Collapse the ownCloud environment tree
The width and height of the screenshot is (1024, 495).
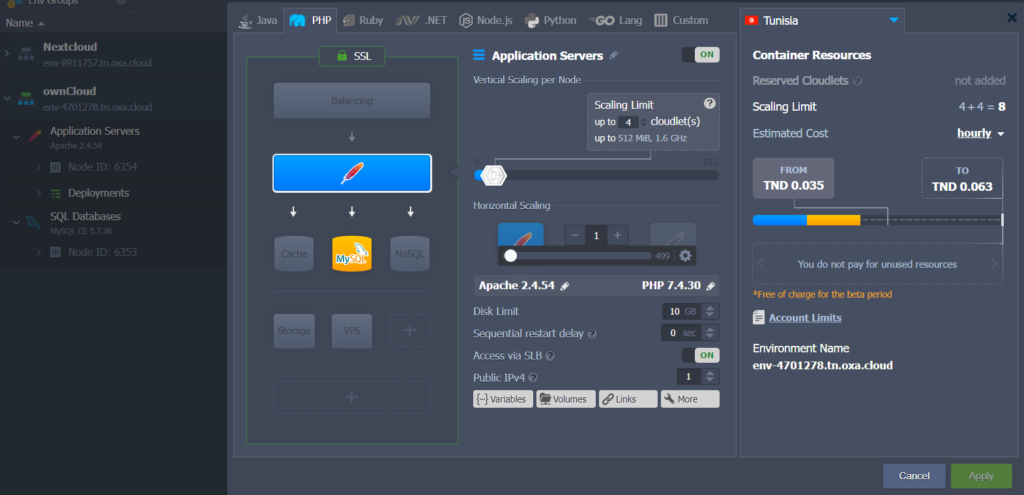pyautogui.click(x=8, y=98)
